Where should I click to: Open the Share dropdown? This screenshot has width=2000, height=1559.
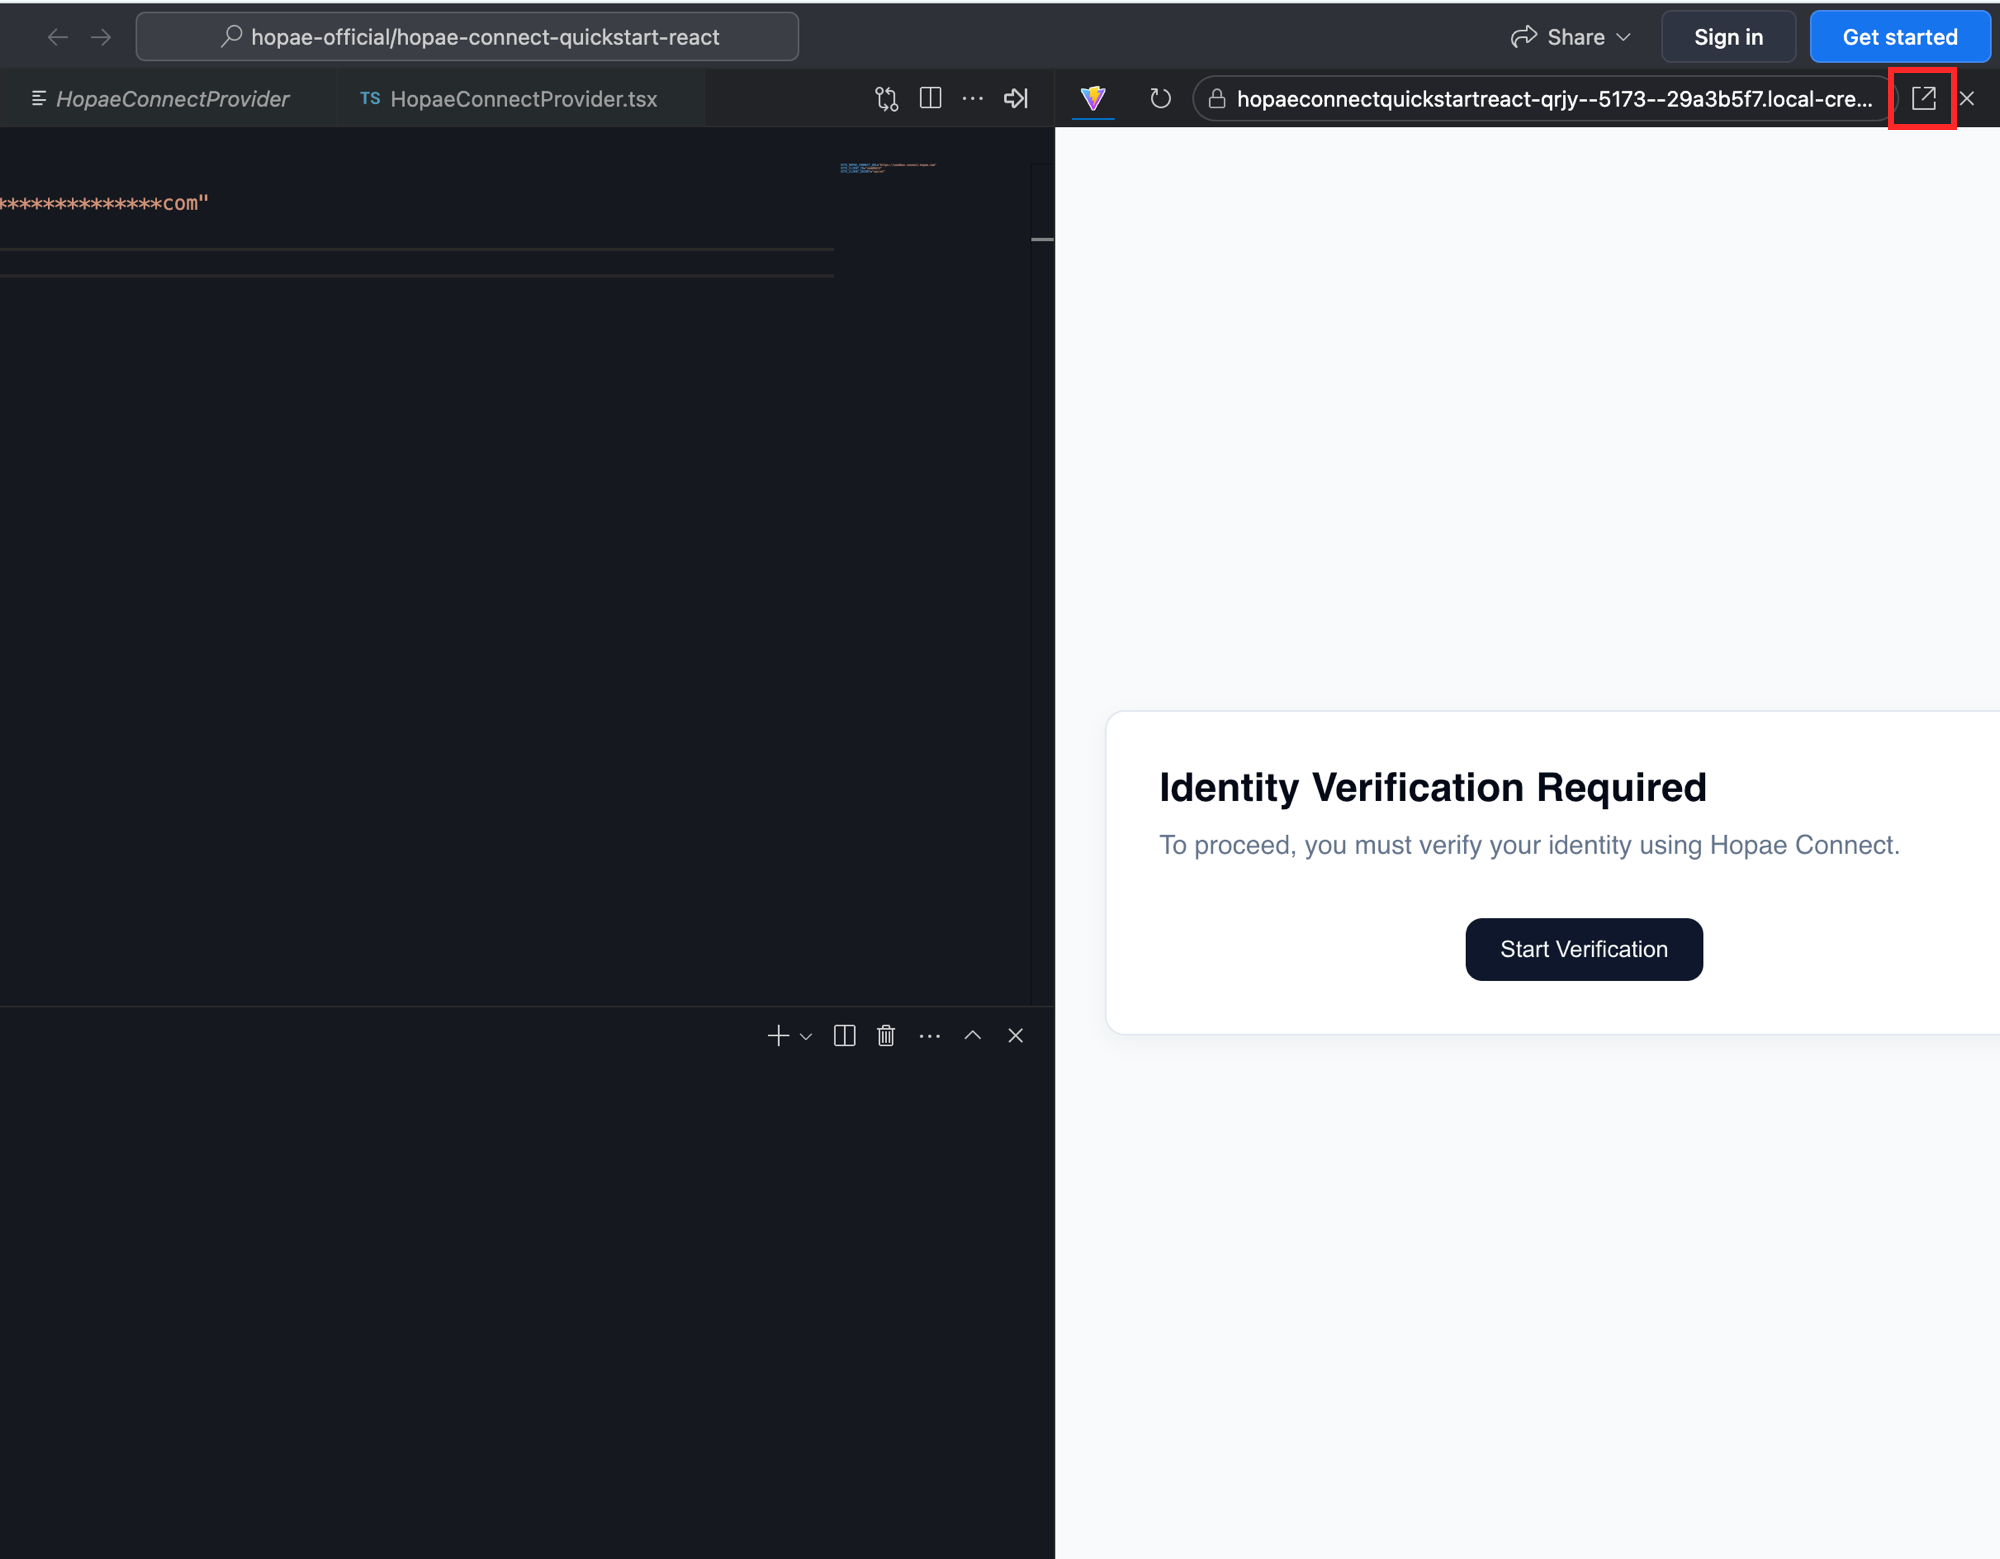tap(1571, 37)
